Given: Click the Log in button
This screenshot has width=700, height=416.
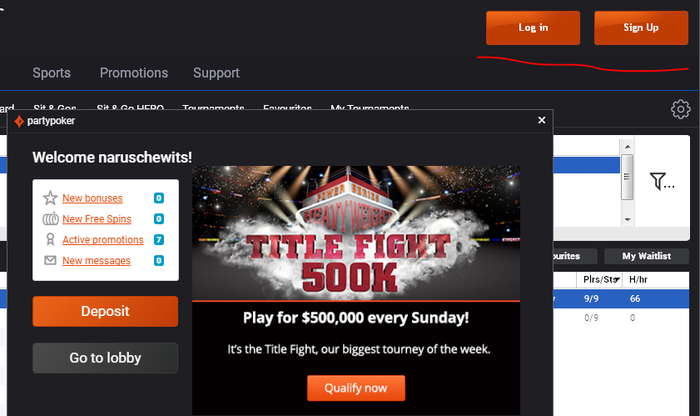Looking at the screenshot, I should [x=533, y=28].
